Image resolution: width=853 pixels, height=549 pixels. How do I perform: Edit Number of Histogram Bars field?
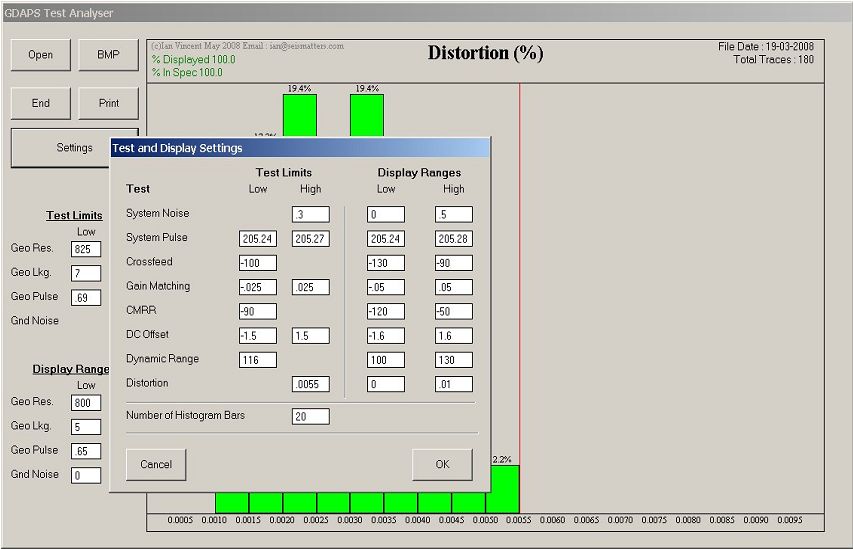coord(311,417)
